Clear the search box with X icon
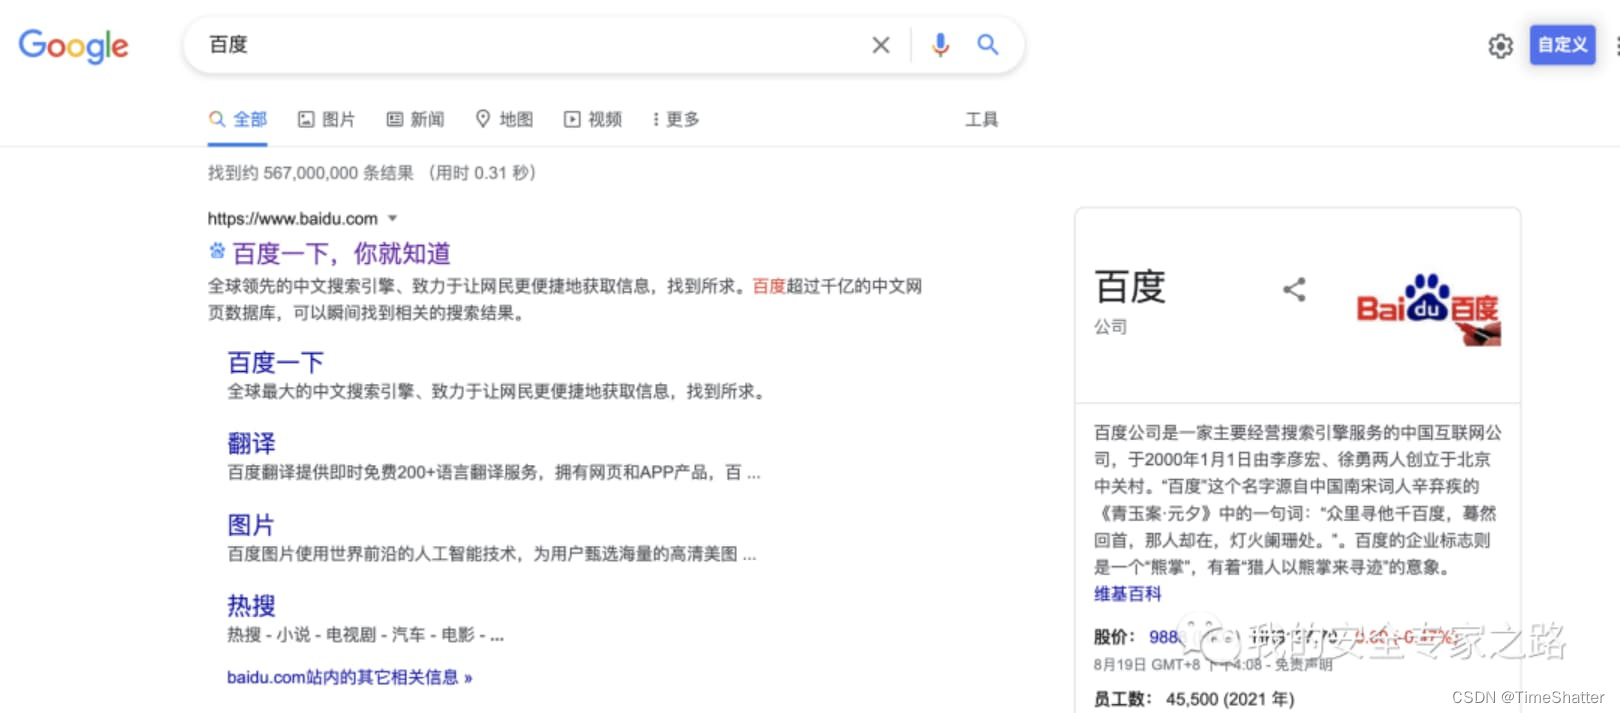1620x713 pixels. pyautogui.click(x=881, y=45)
